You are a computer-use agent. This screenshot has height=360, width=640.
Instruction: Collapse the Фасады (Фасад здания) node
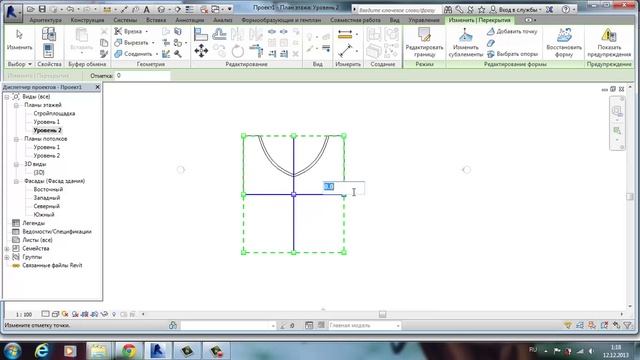(16, 181)
